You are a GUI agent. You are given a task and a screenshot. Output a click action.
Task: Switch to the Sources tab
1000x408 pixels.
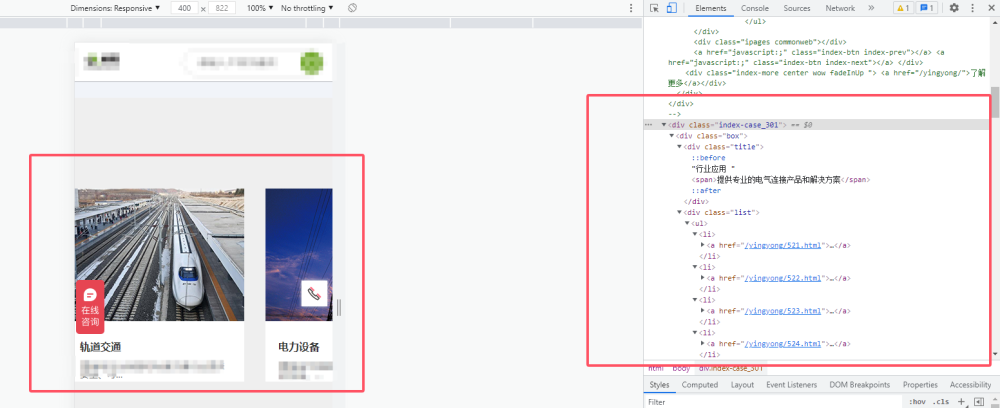coord(797,8)
